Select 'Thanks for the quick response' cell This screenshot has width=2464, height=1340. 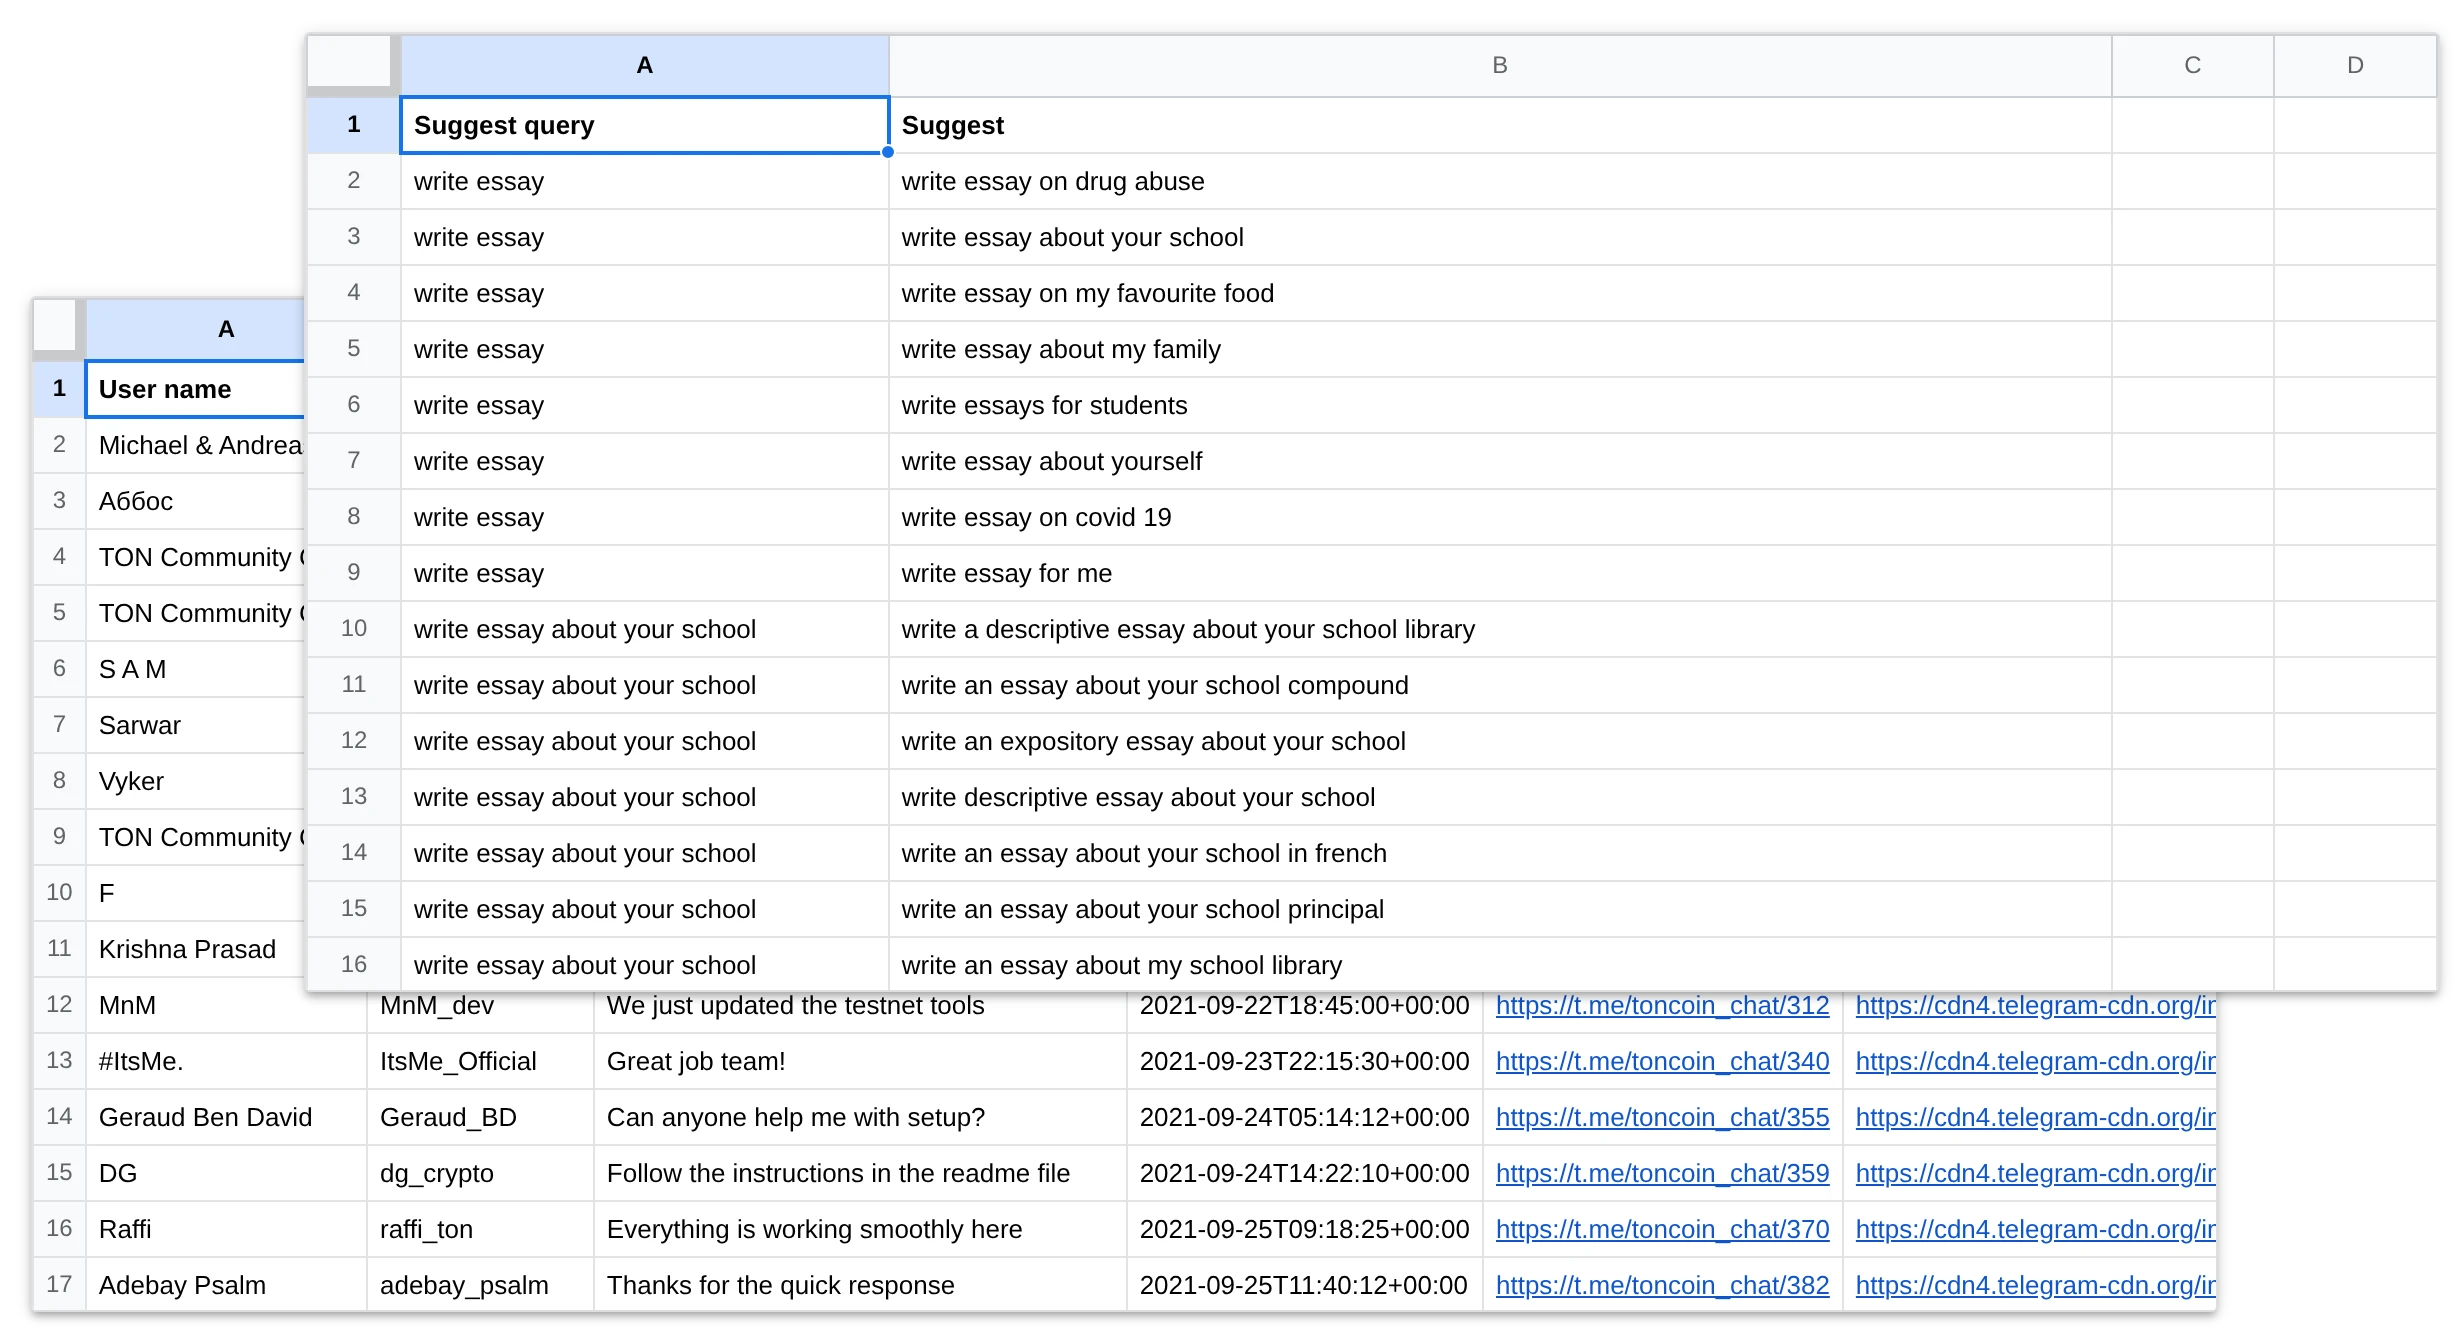(860, 1284)
